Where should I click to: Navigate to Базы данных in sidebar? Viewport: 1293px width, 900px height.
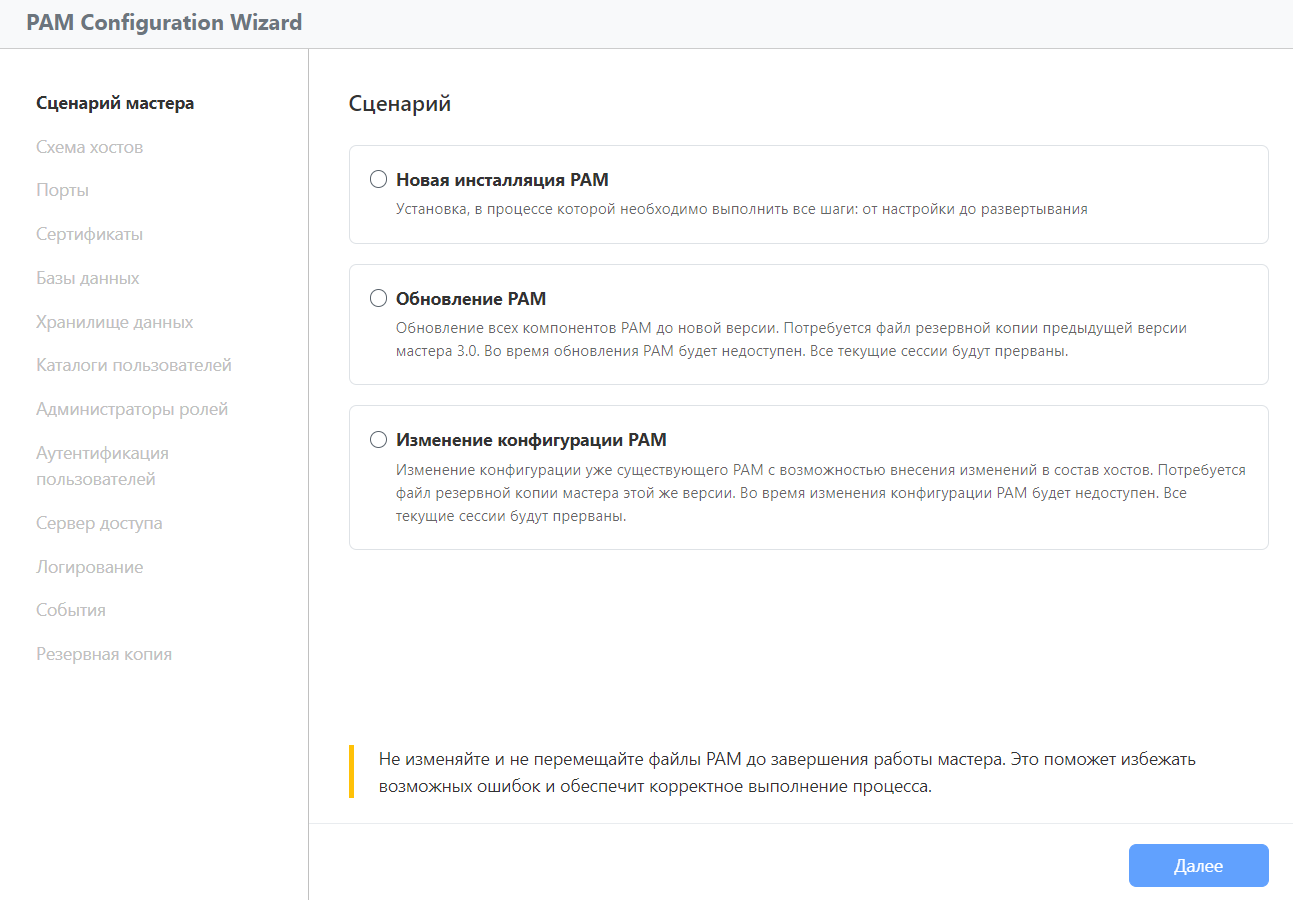pos(88,278)
